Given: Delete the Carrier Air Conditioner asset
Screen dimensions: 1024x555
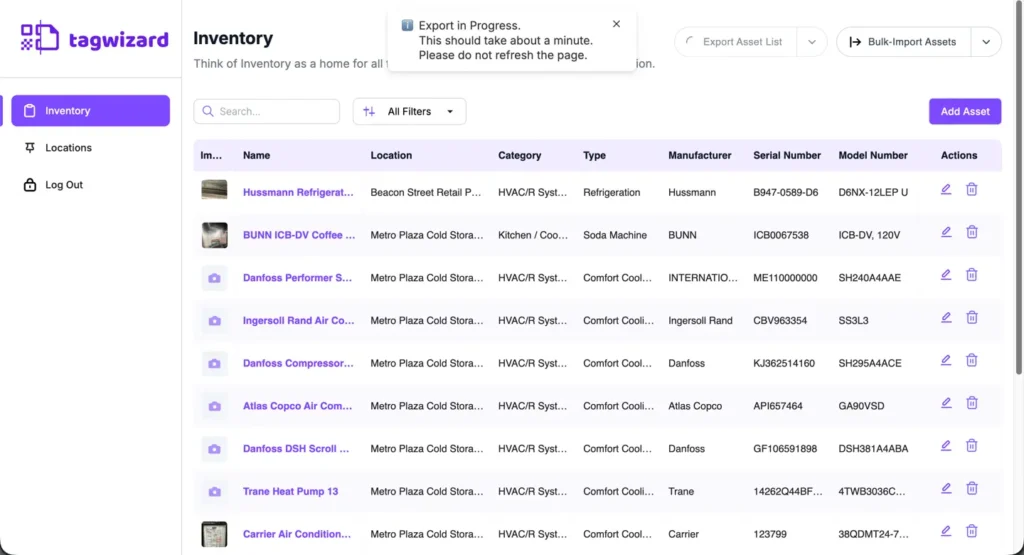Looking at the screenshot, I should (972, 531).
